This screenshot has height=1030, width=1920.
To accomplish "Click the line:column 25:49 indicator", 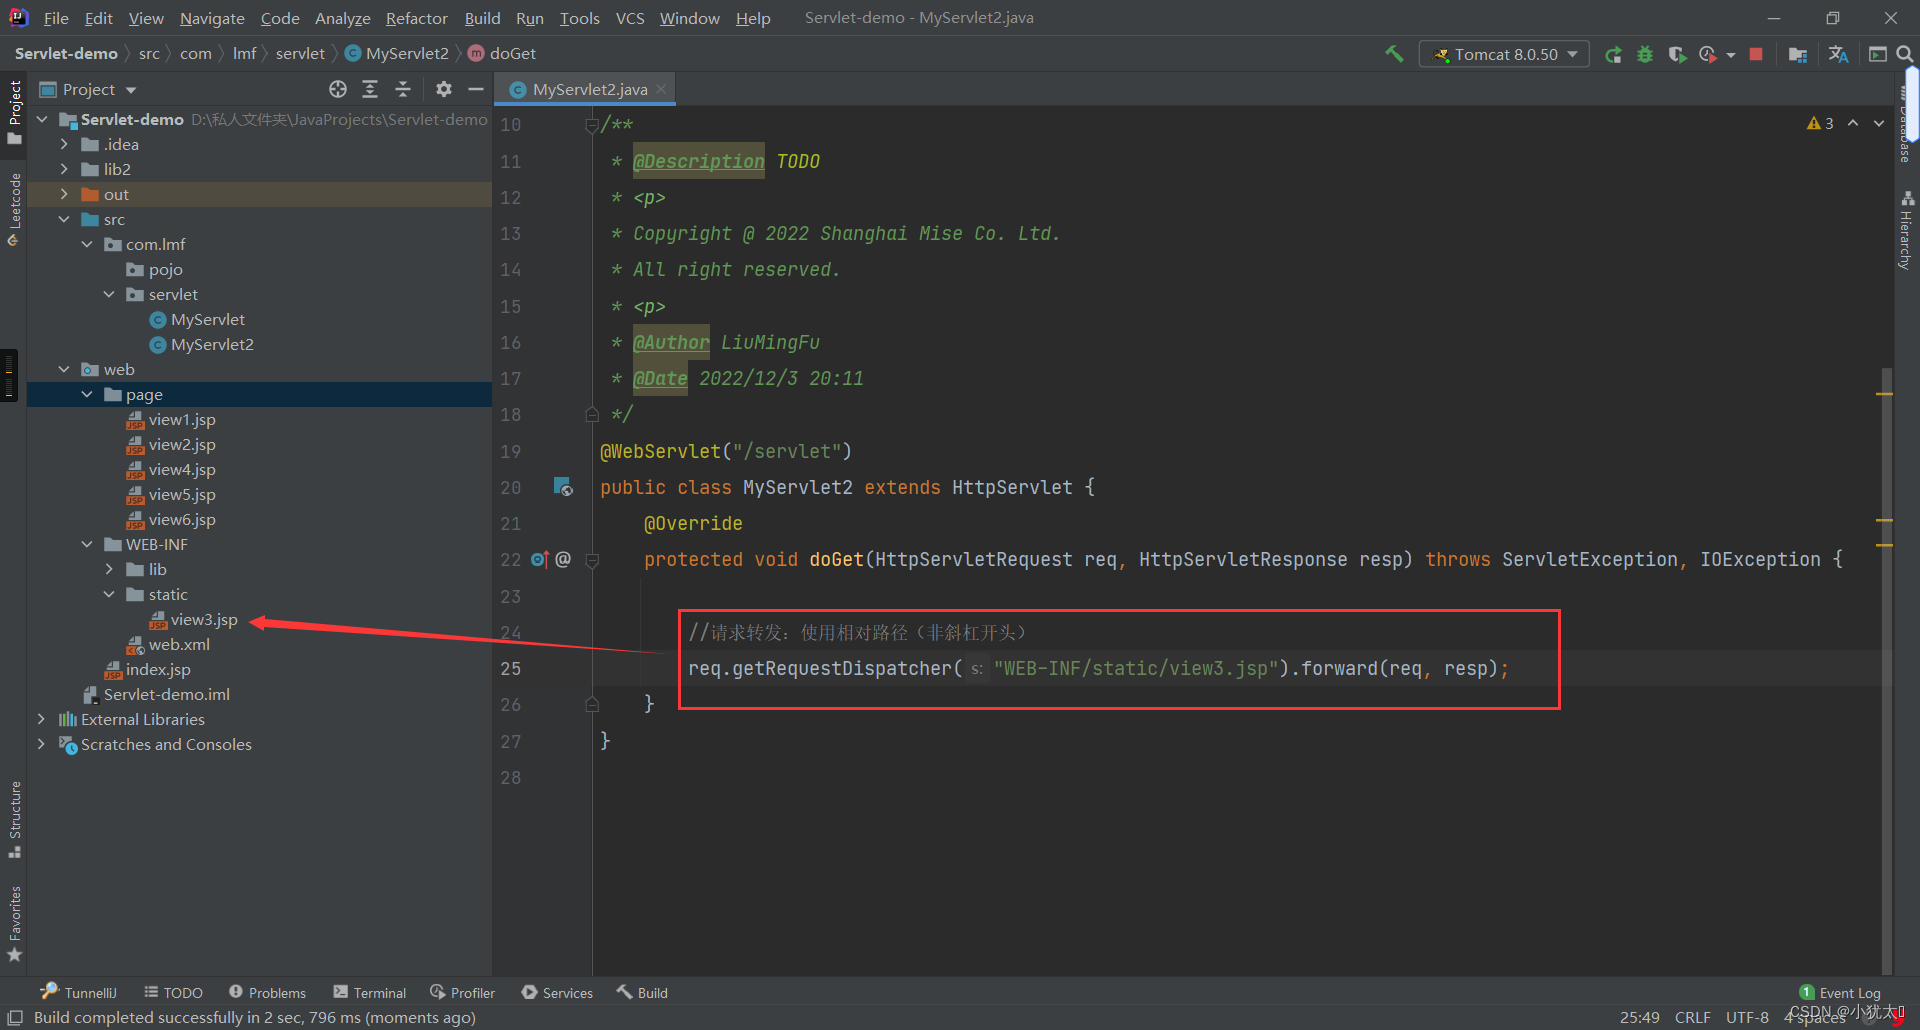I will [x=1639, y=1017].
